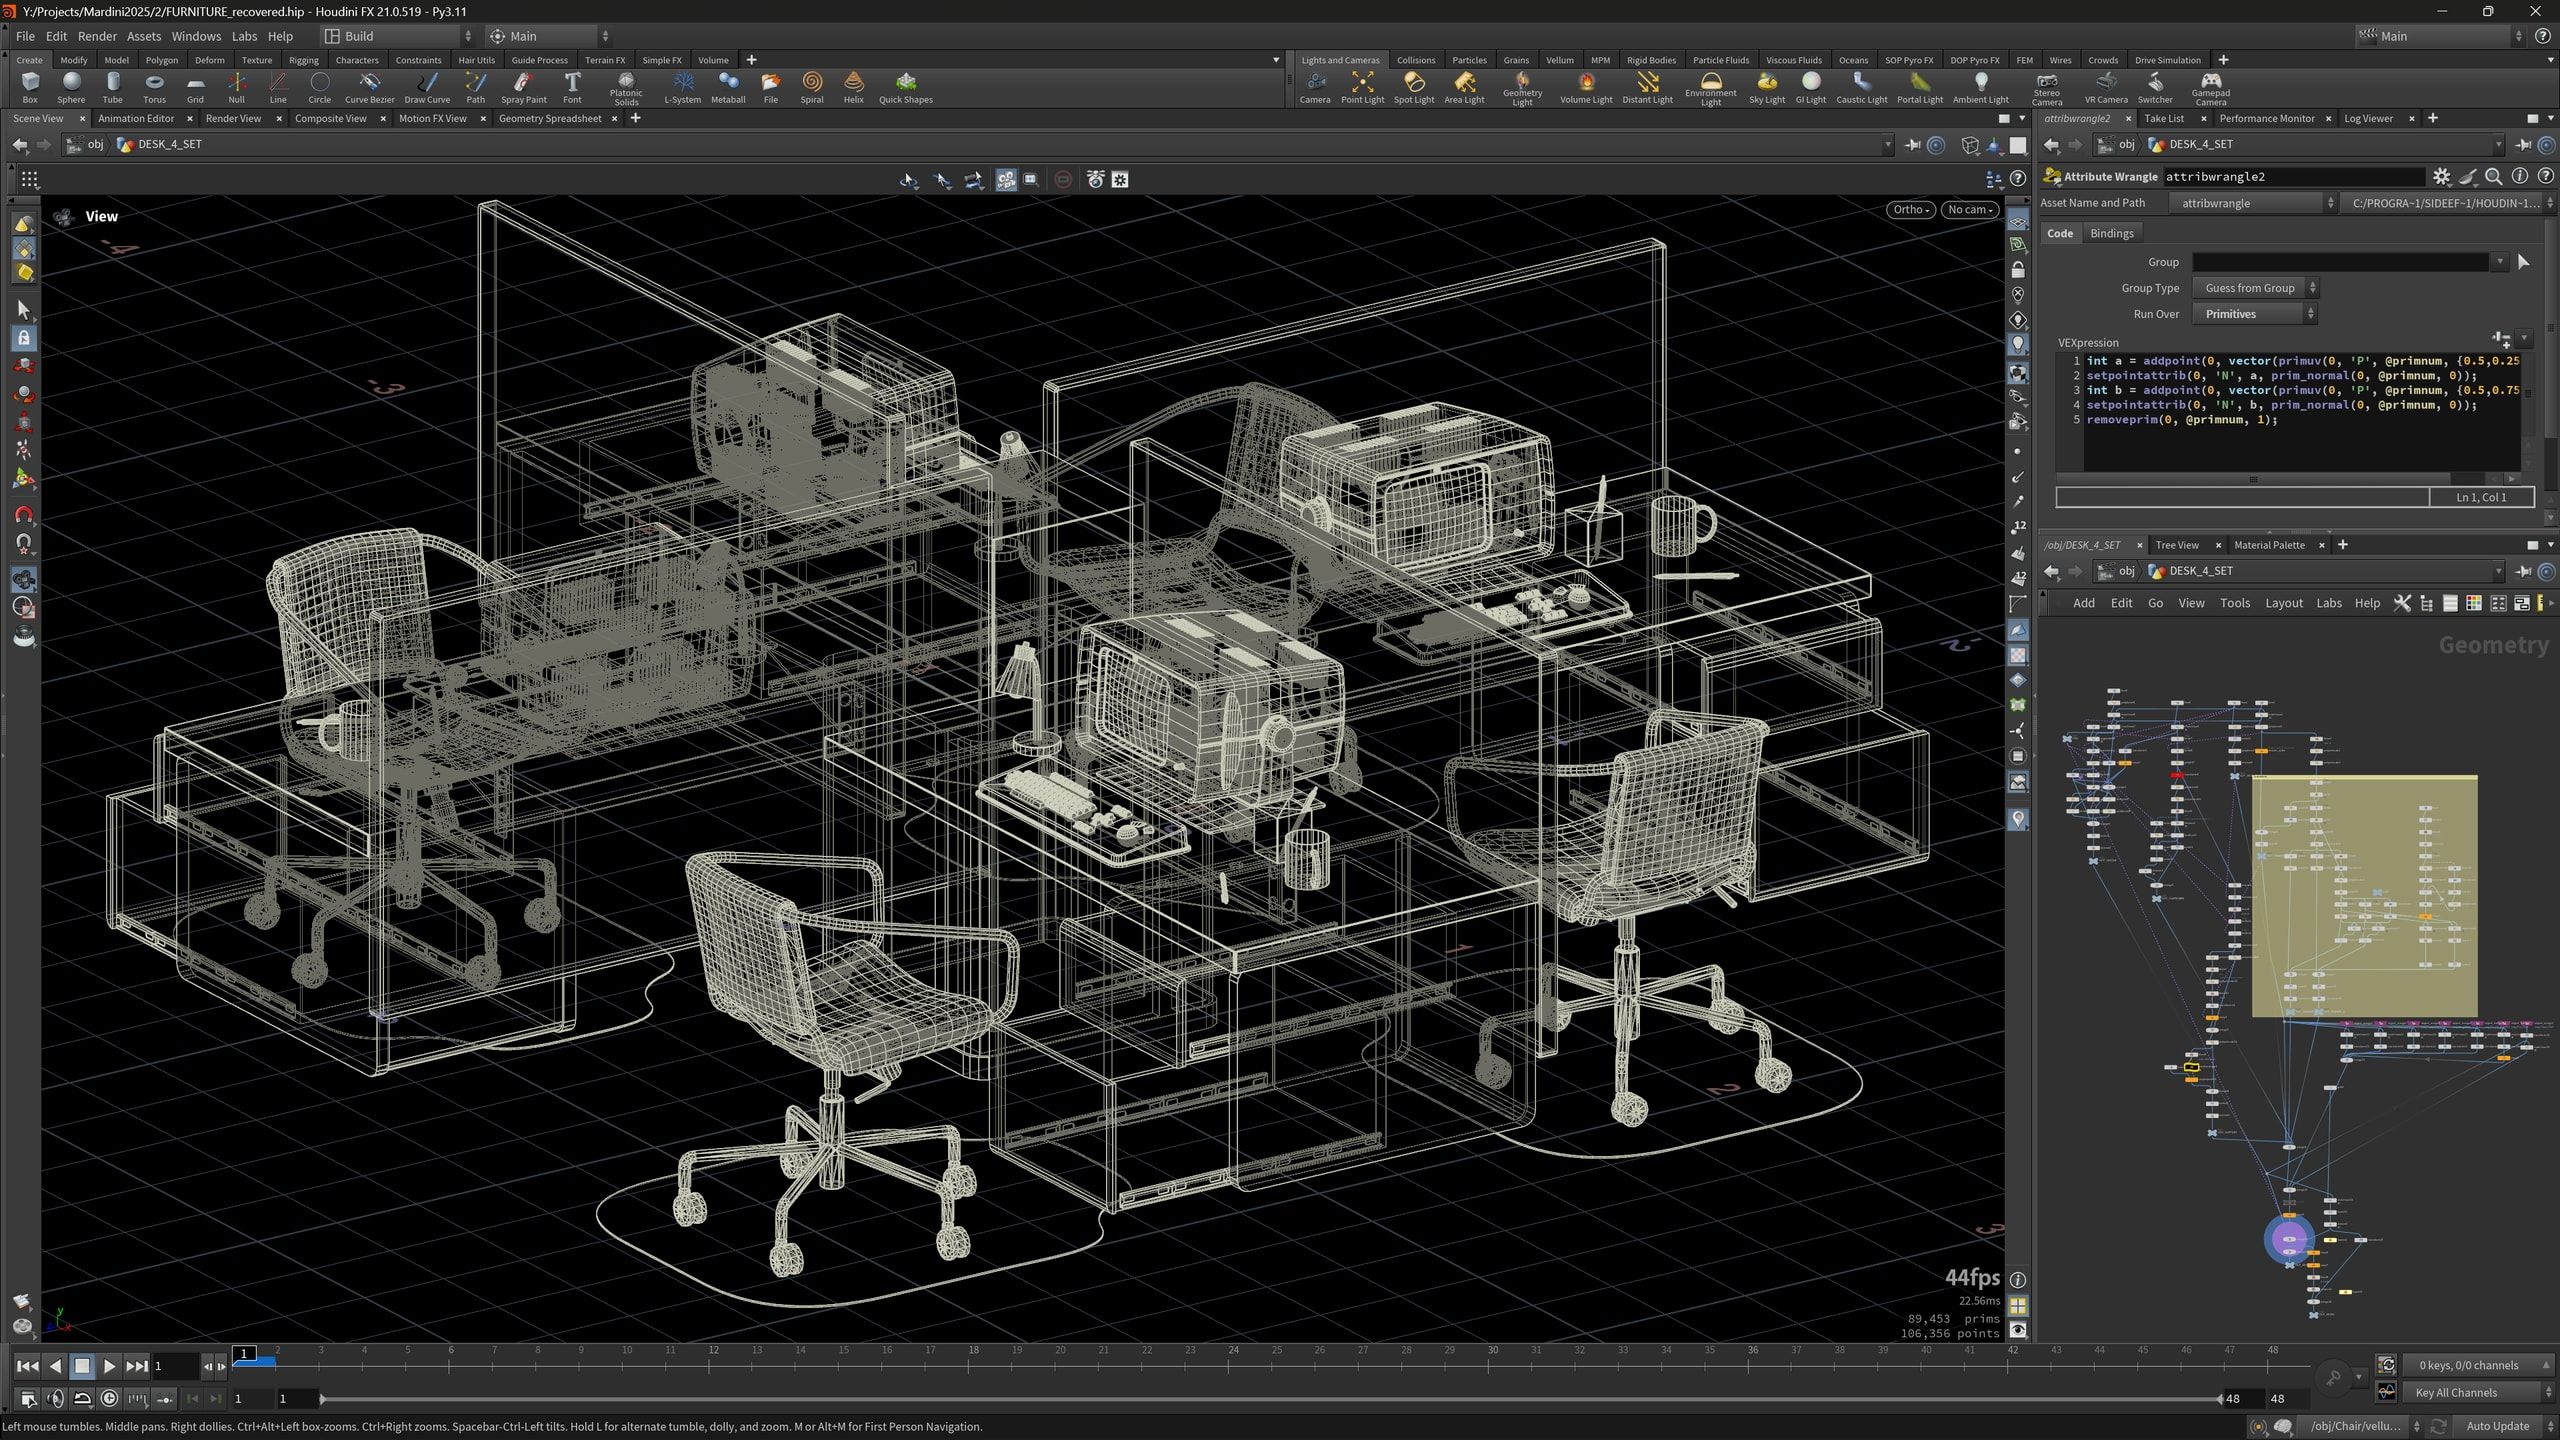Switch to the Render View tab

pyautogui.click(x=233, y=118)
